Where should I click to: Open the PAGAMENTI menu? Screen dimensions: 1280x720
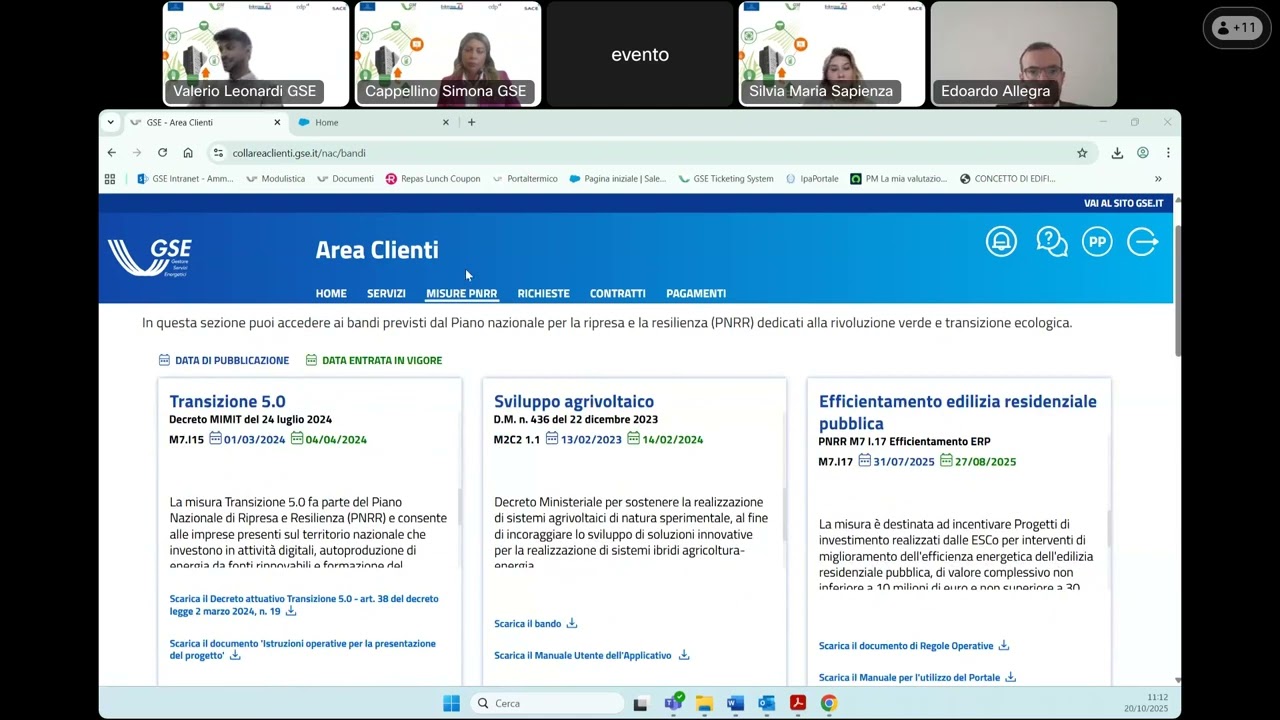[696, 293]
